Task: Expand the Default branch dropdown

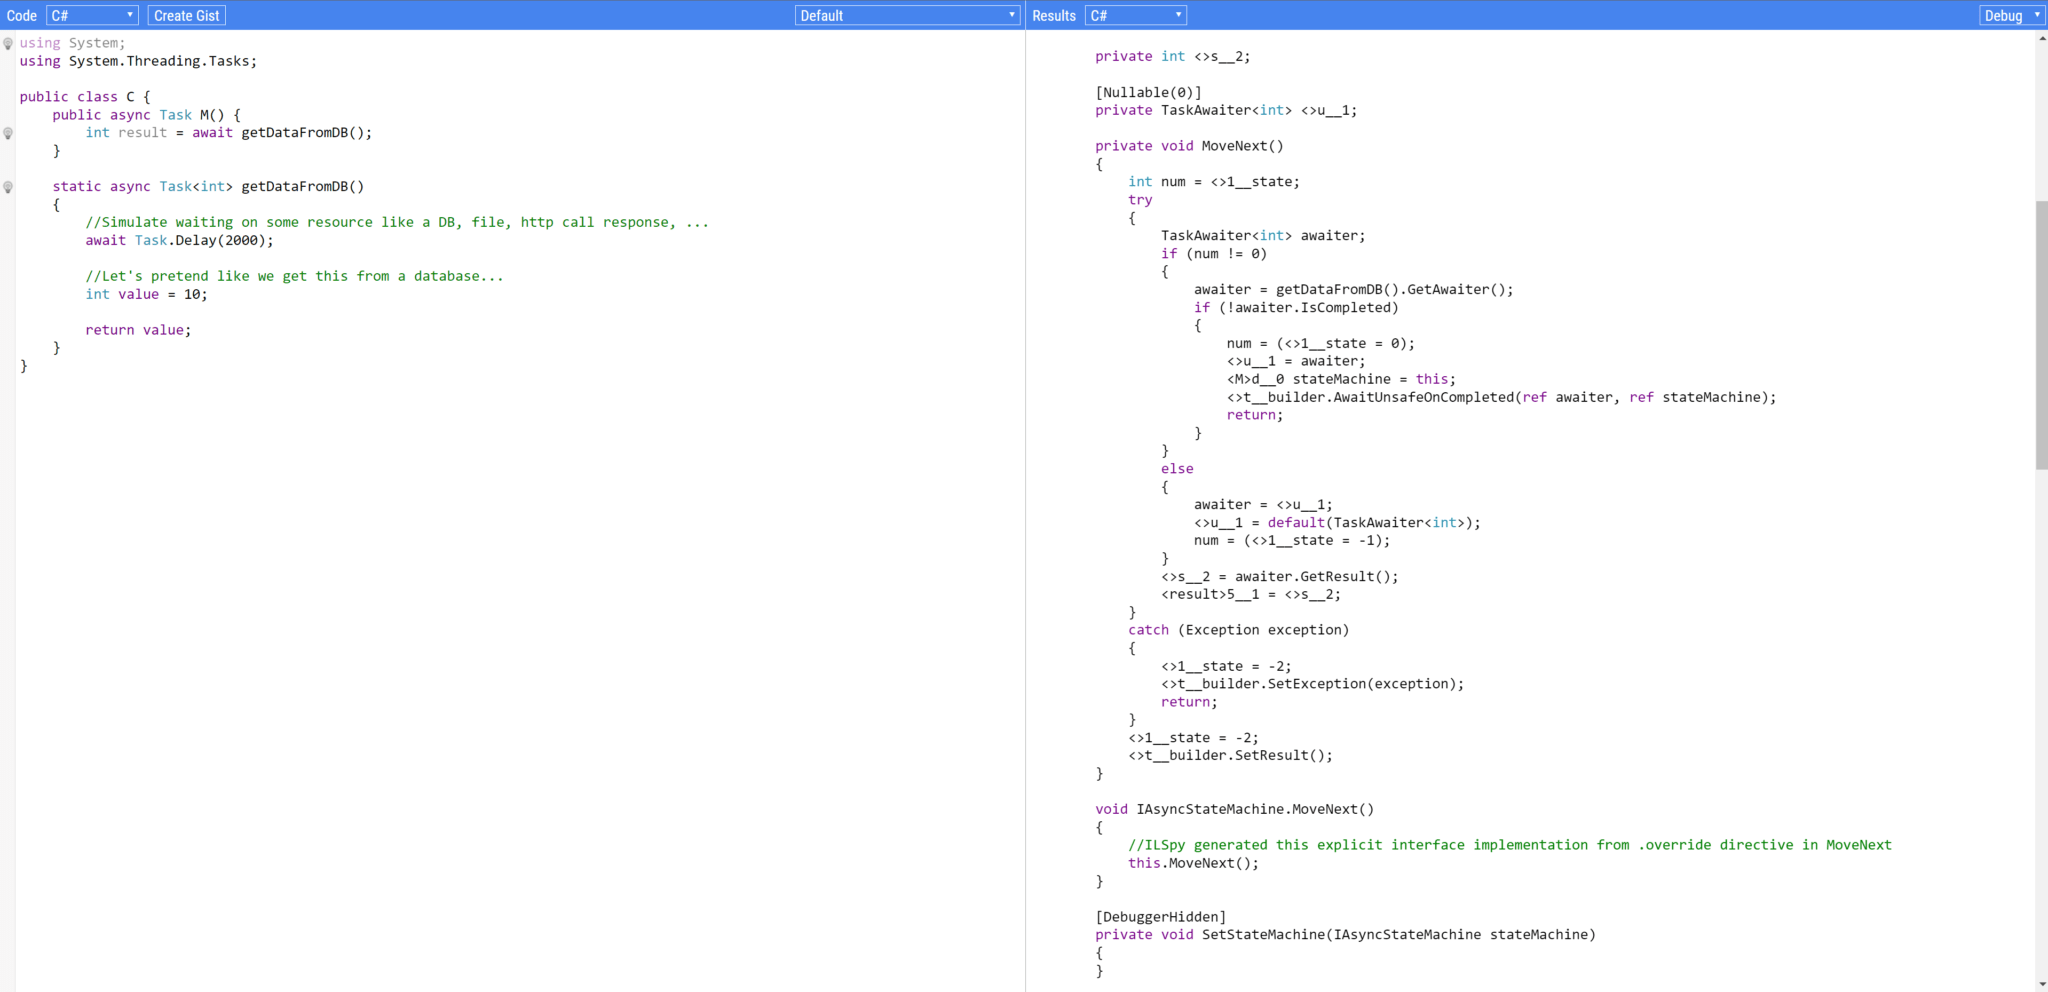Action: [x=907, y=15]
